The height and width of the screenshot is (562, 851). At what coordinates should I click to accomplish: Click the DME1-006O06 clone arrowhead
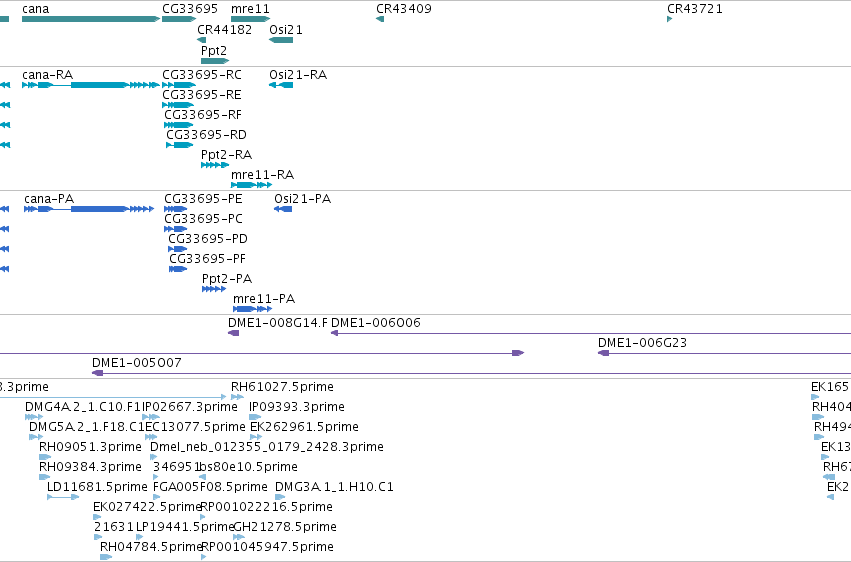[x=334, y=333]
